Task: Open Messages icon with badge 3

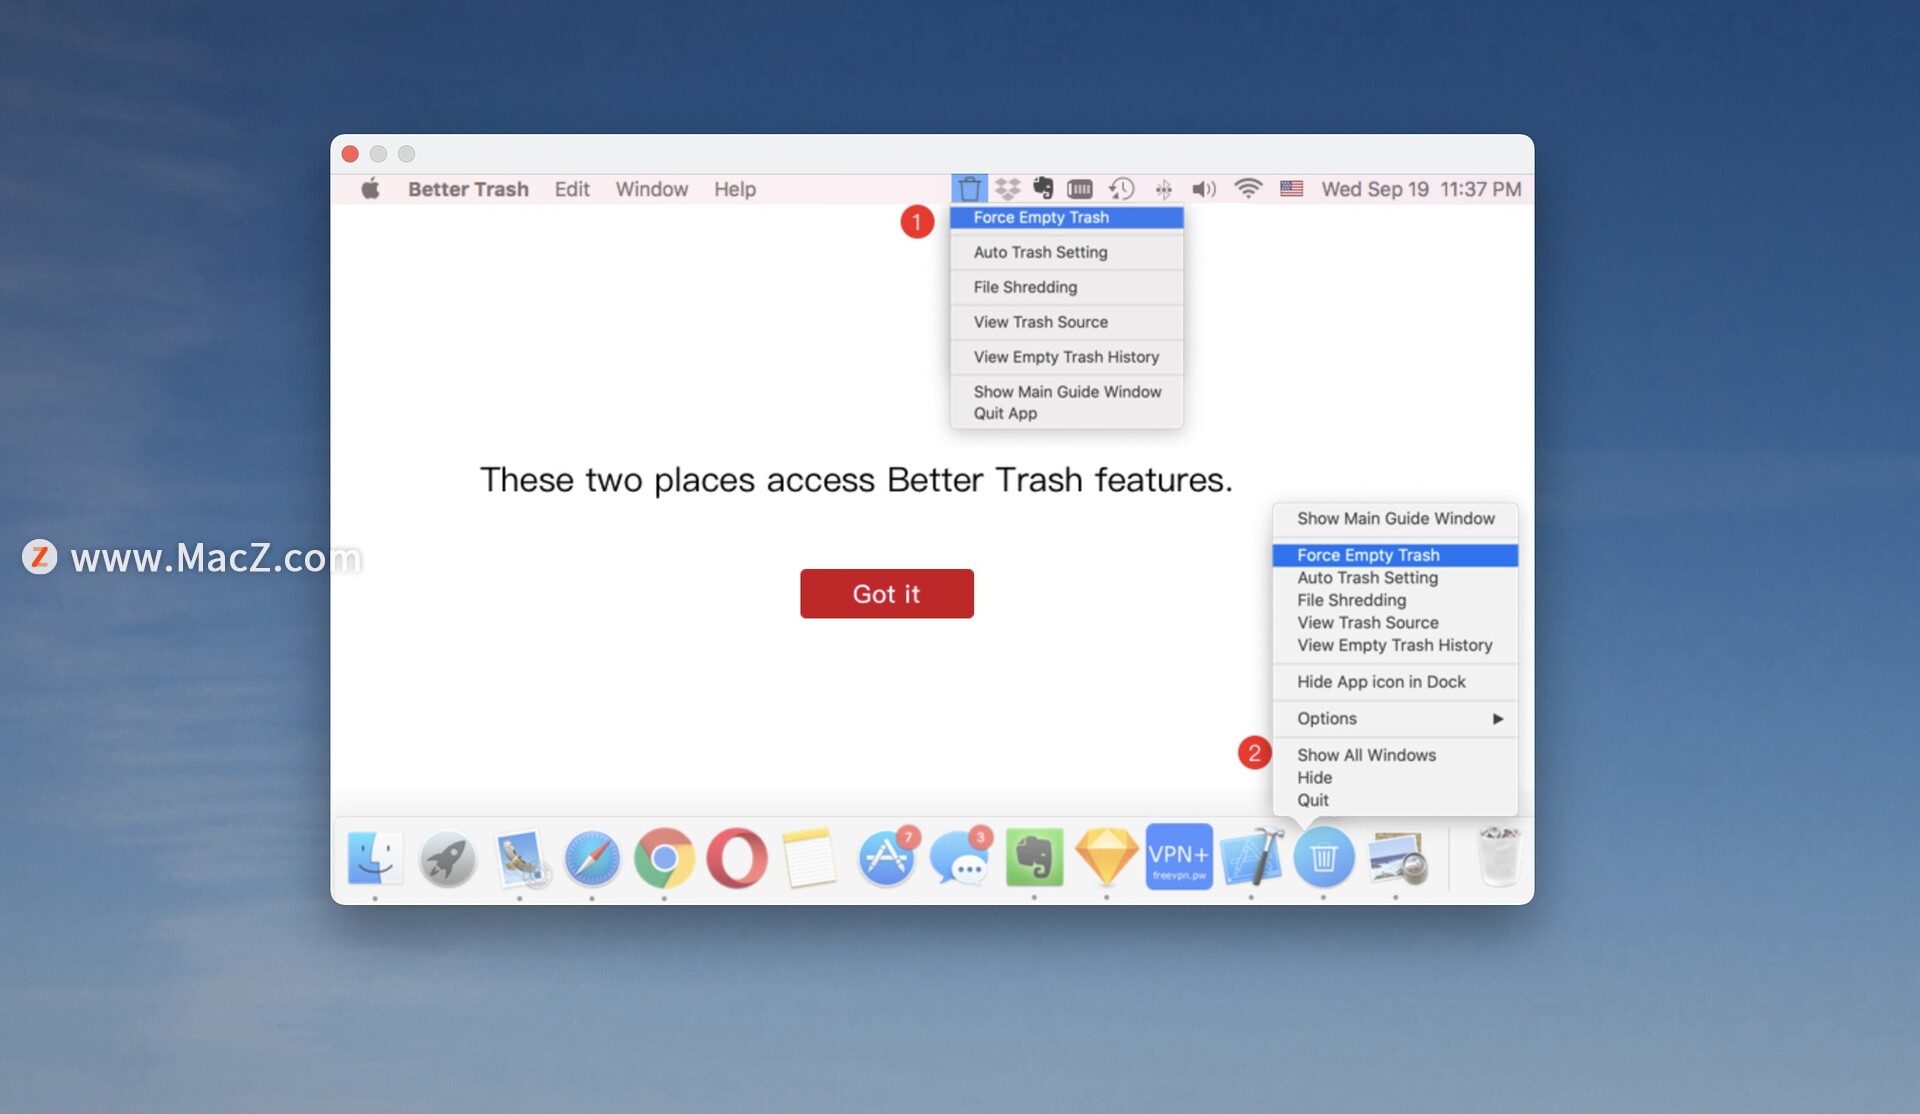Action: 960,858
